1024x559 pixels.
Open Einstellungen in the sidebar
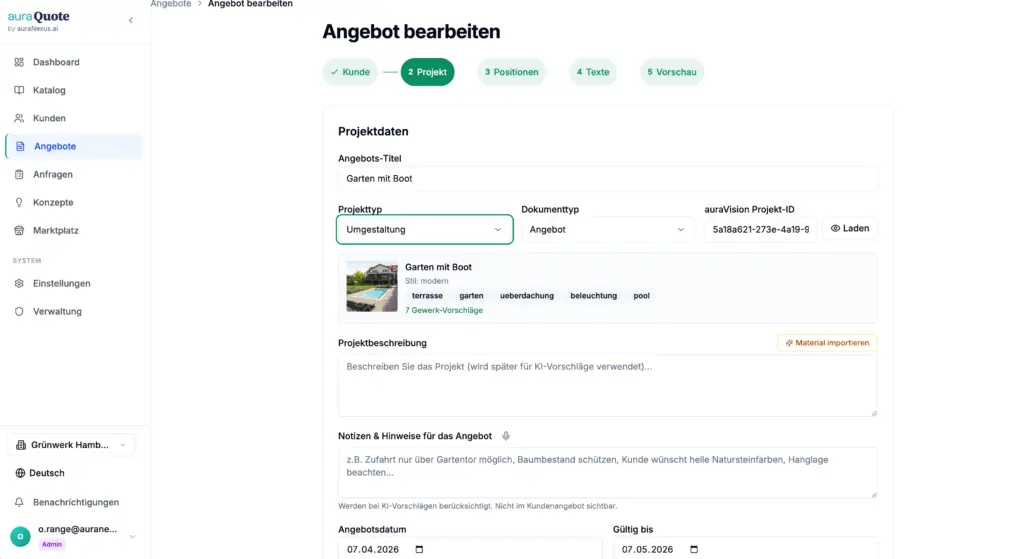click(73, 283)
